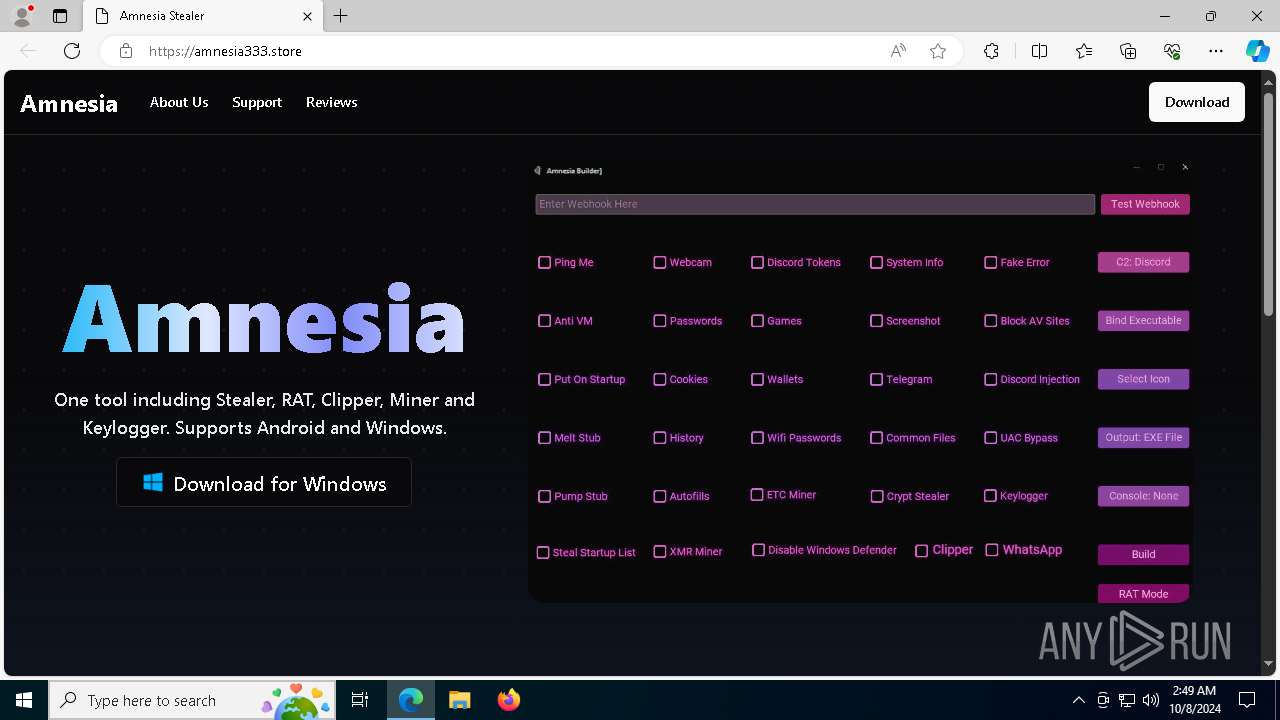
Task: Refresh the current page
Action: point(72,51)
